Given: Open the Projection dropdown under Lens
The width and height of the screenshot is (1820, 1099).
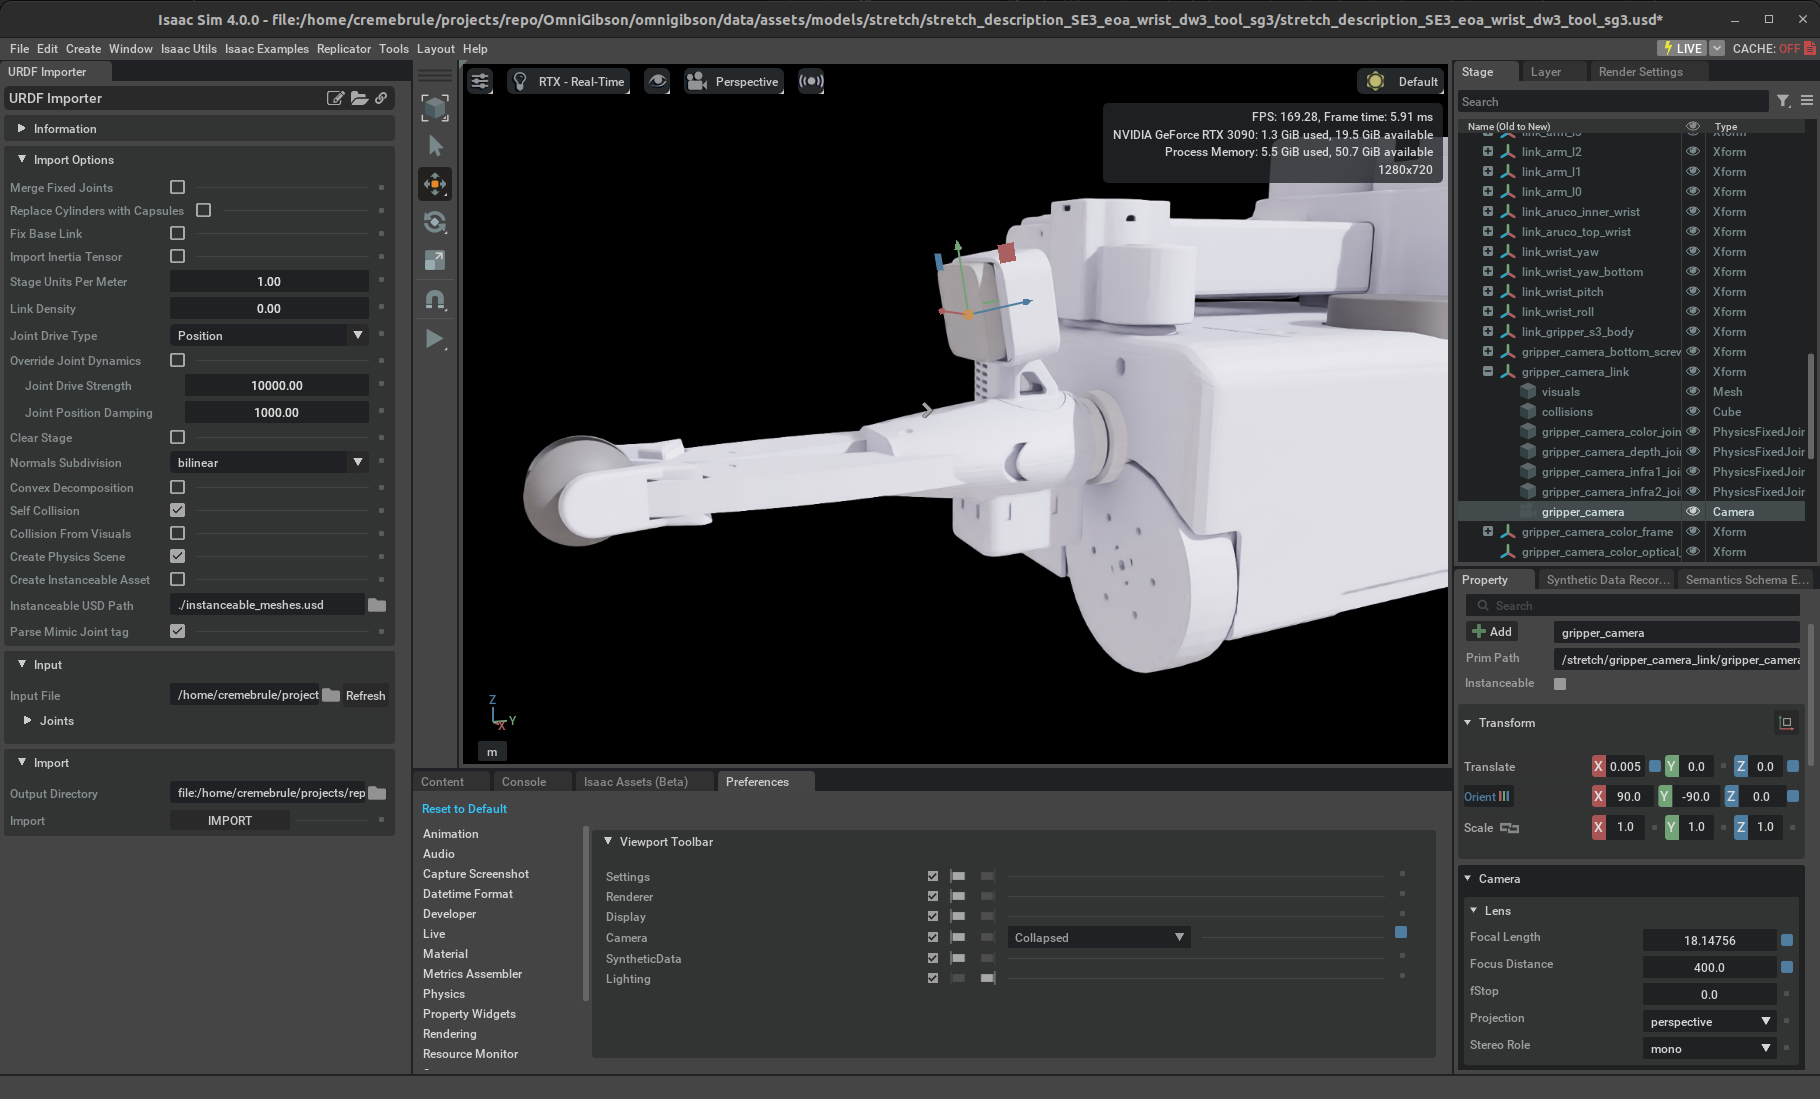Looking at the screenshot, I should click(1709, 1021).
